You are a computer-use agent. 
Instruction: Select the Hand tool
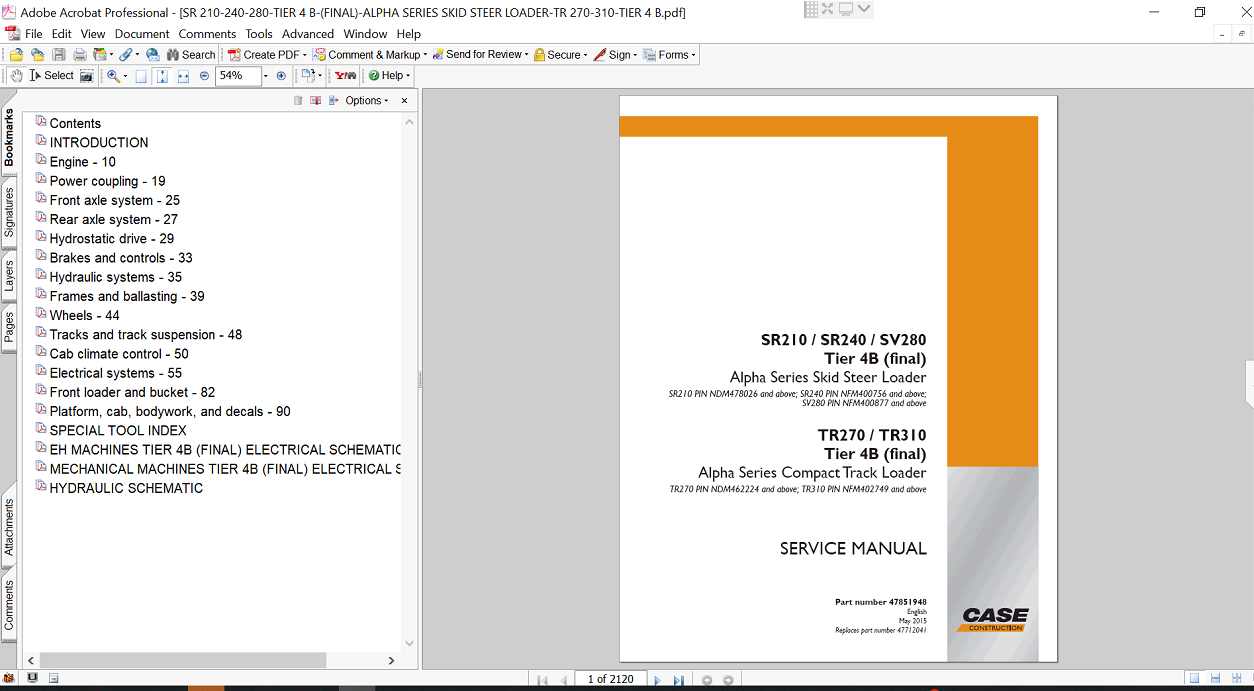[16, 76]
